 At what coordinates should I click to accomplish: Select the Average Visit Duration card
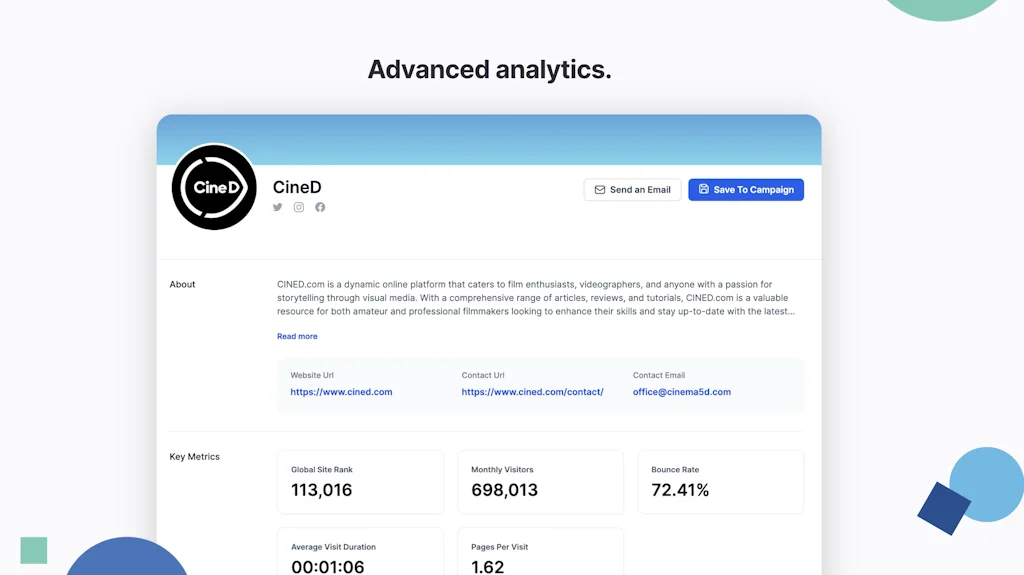[360, 553]
